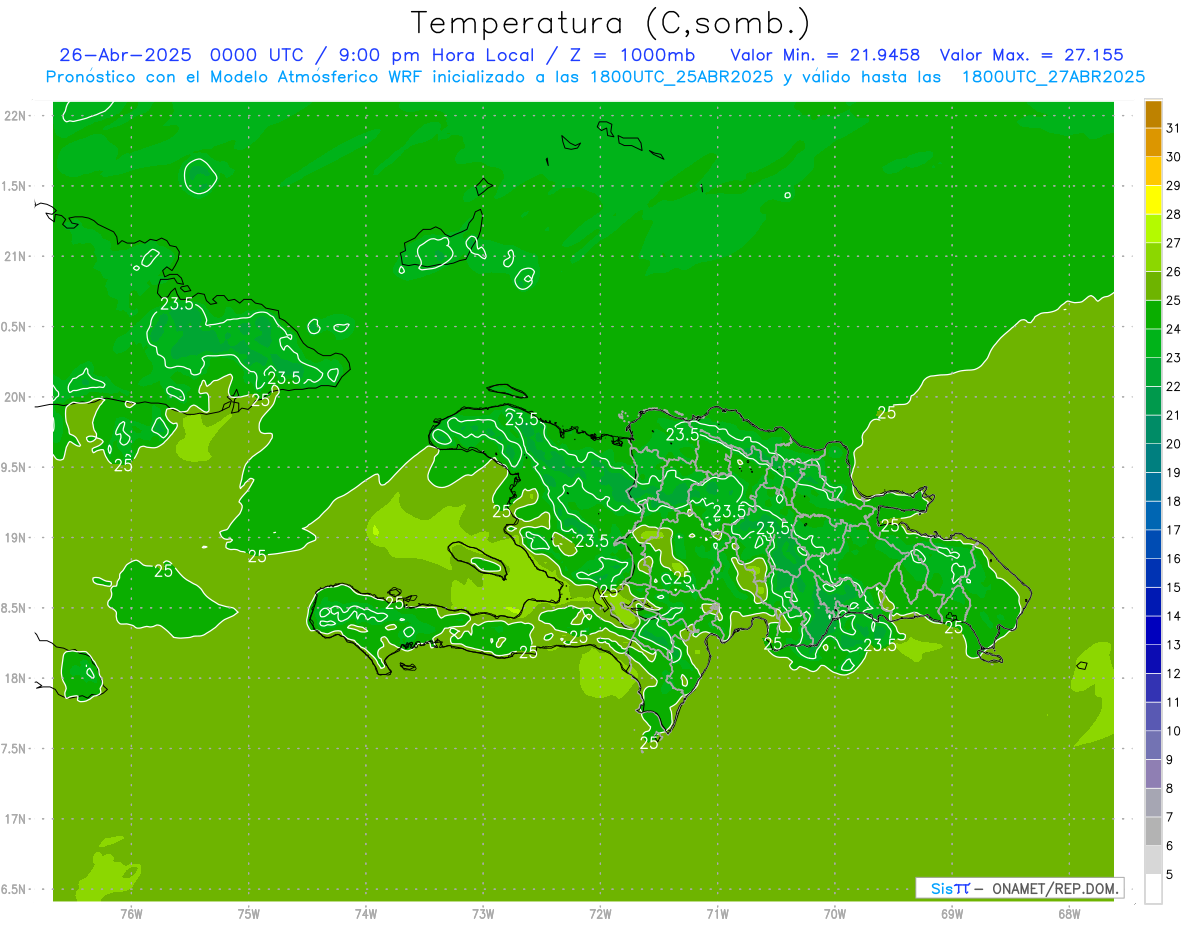The image size is (1200, 927).
Task: Pick the green swatch between legend 25 and 24
Action: tap(1153, 315)
